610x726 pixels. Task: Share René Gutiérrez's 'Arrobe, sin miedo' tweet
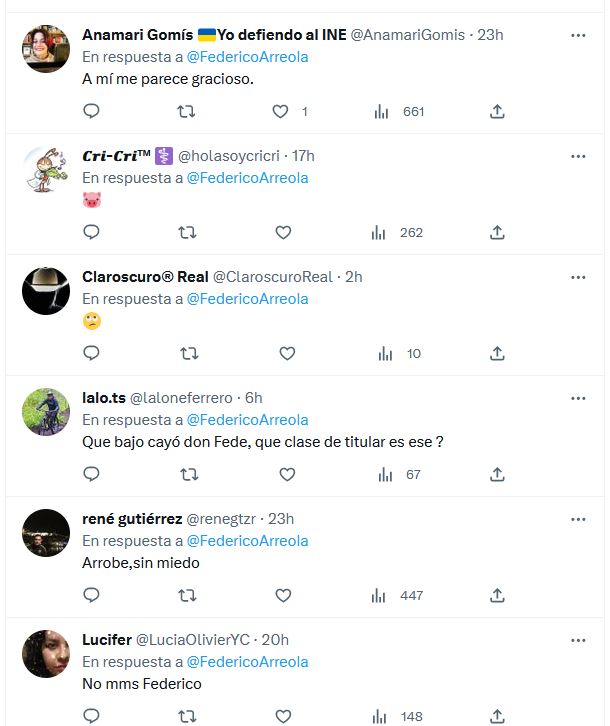[x=497, y=595]
